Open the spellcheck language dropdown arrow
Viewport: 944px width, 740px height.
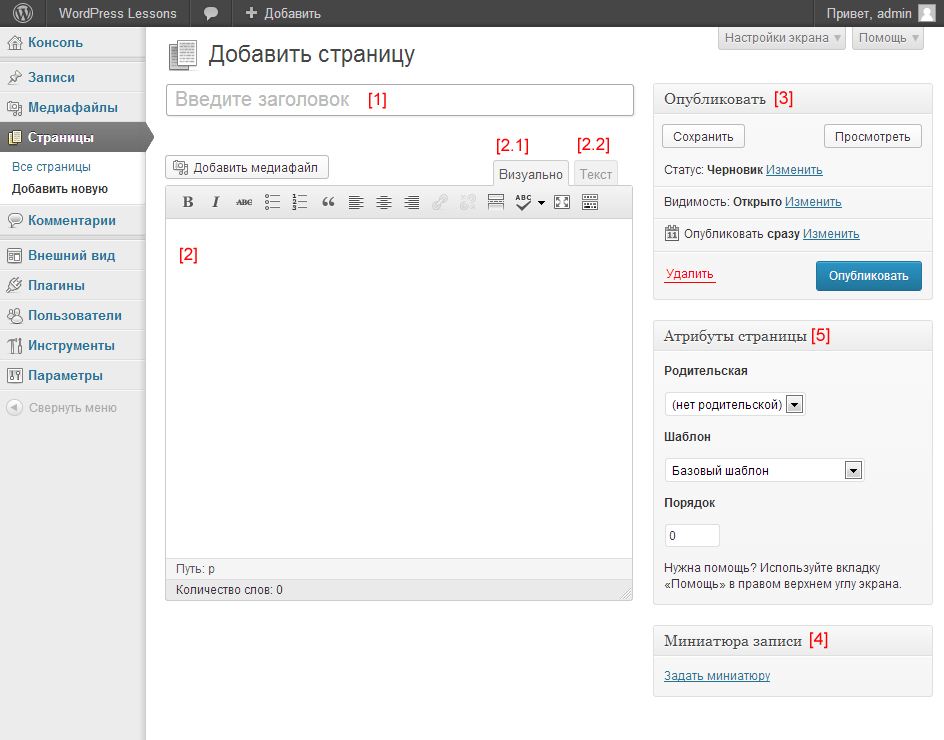point(541,203)
